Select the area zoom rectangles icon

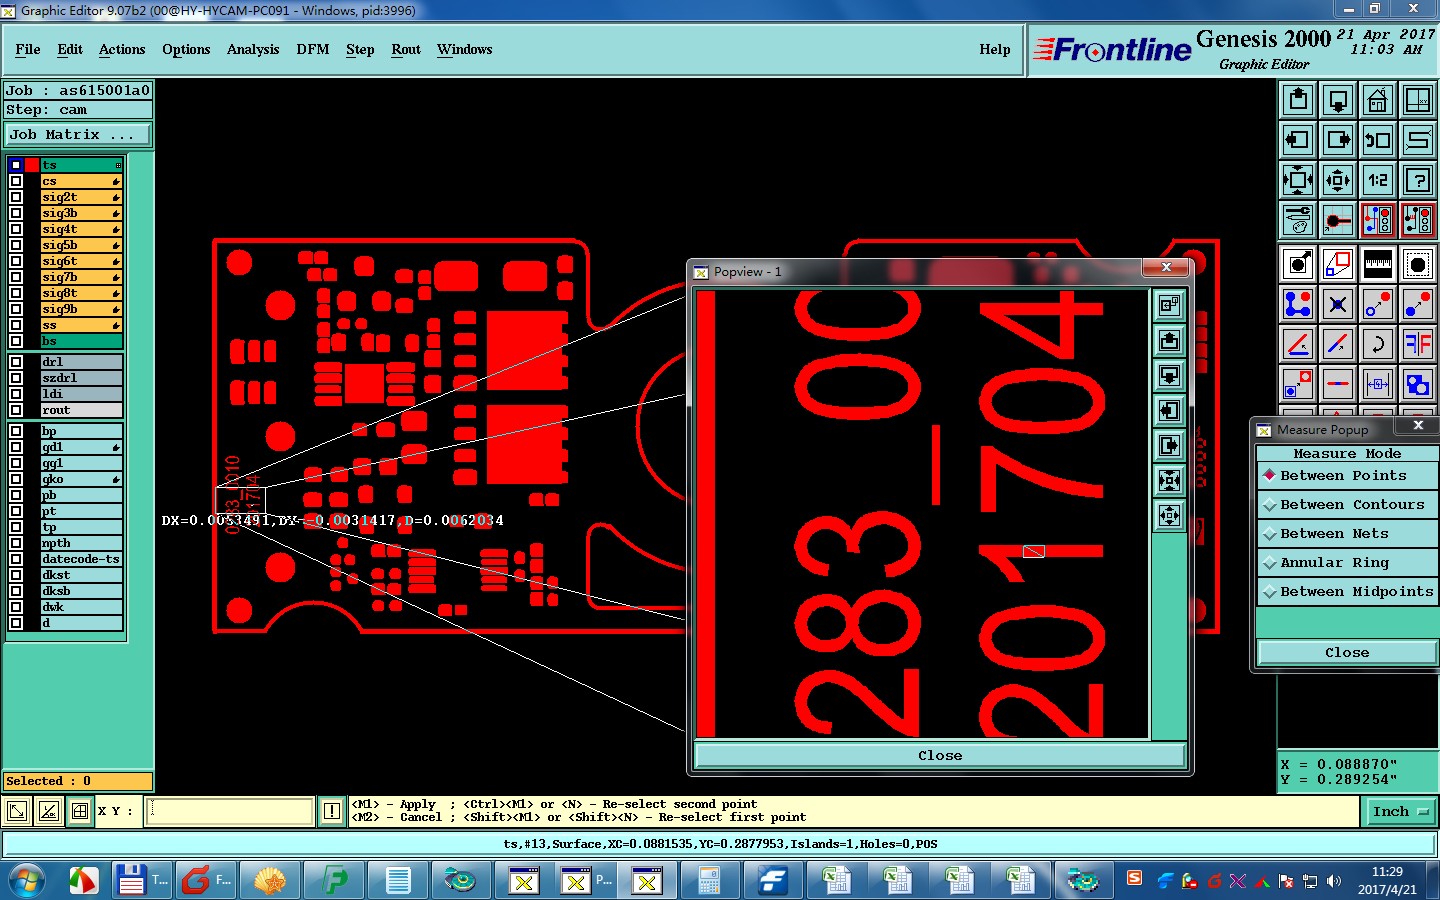(1338, 263)
